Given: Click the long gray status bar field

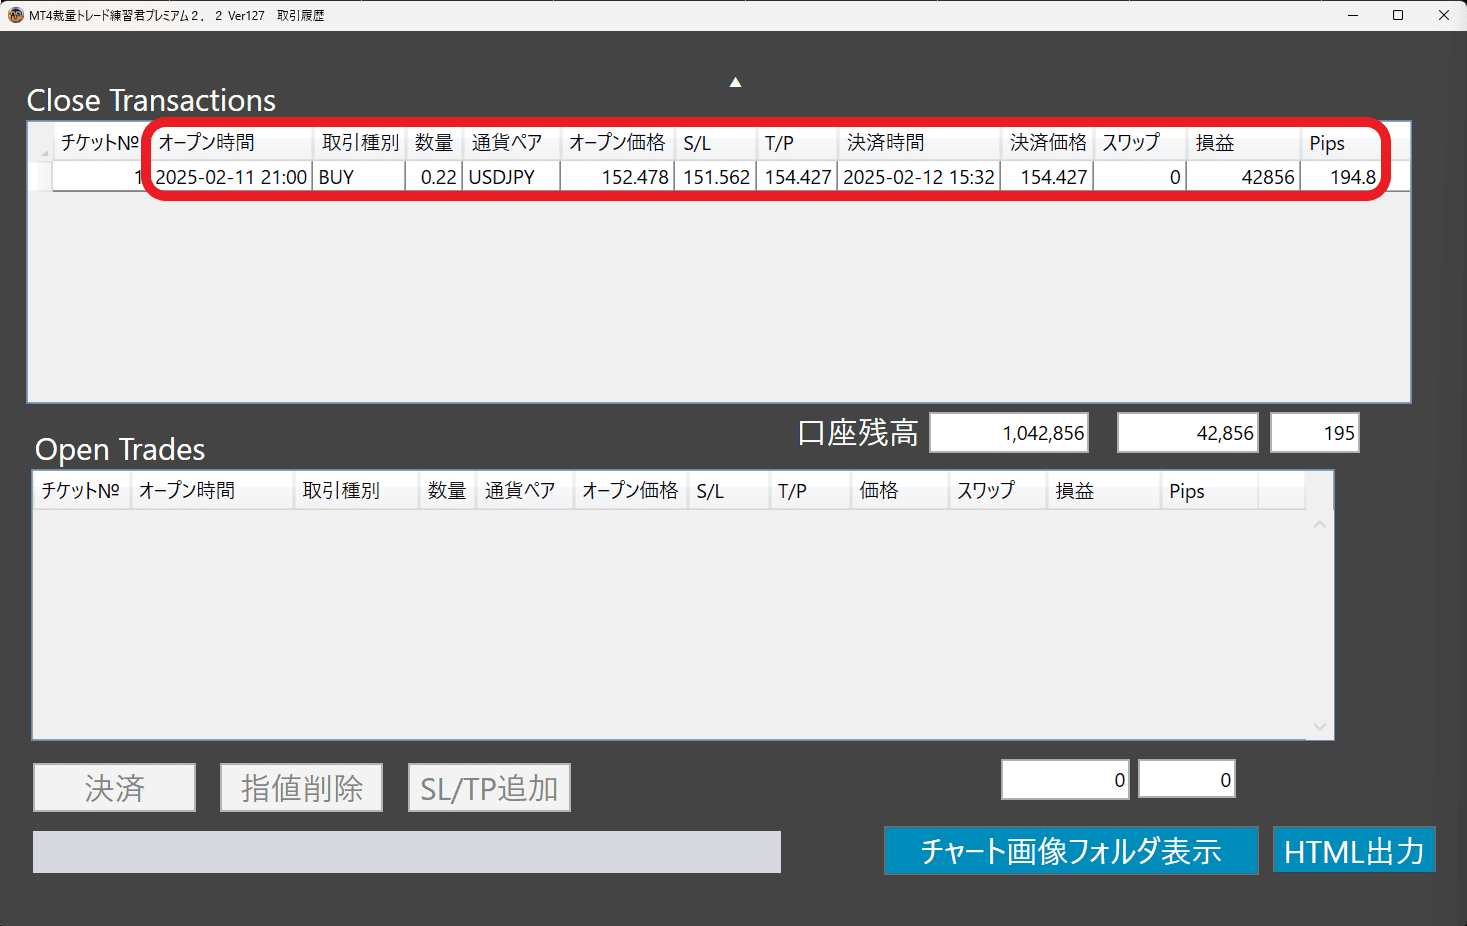Looking at the screenshot, I should pyautogui.click(x=406, y=852).
